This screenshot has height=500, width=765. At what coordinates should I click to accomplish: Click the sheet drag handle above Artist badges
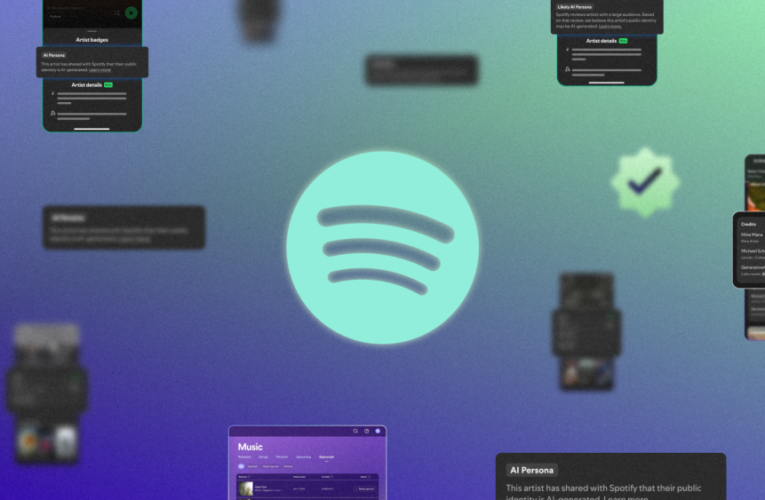92,31
